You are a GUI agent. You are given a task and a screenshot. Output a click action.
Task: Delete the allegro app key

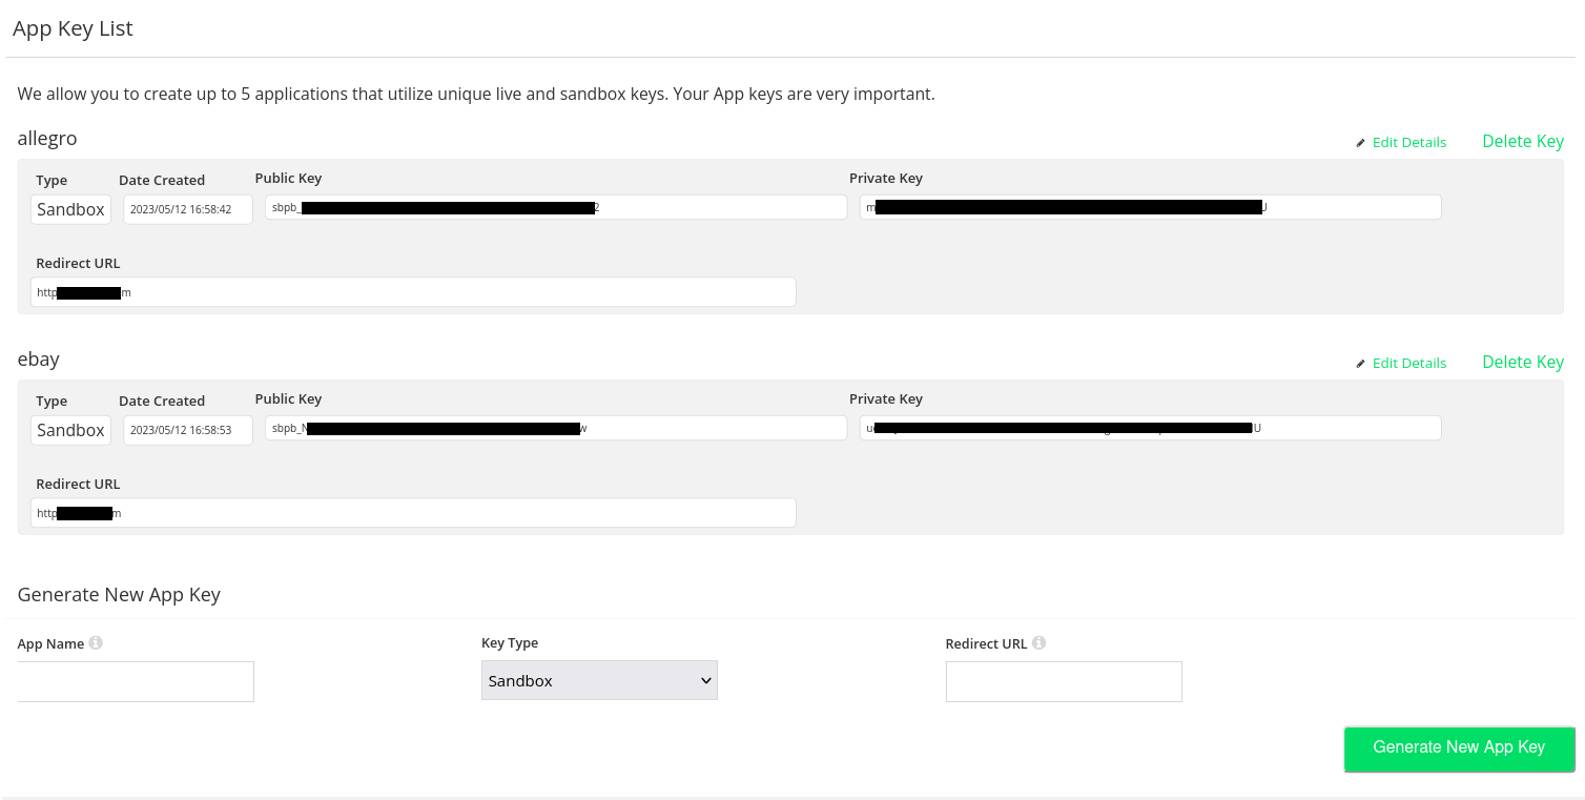coord(1522,141)
